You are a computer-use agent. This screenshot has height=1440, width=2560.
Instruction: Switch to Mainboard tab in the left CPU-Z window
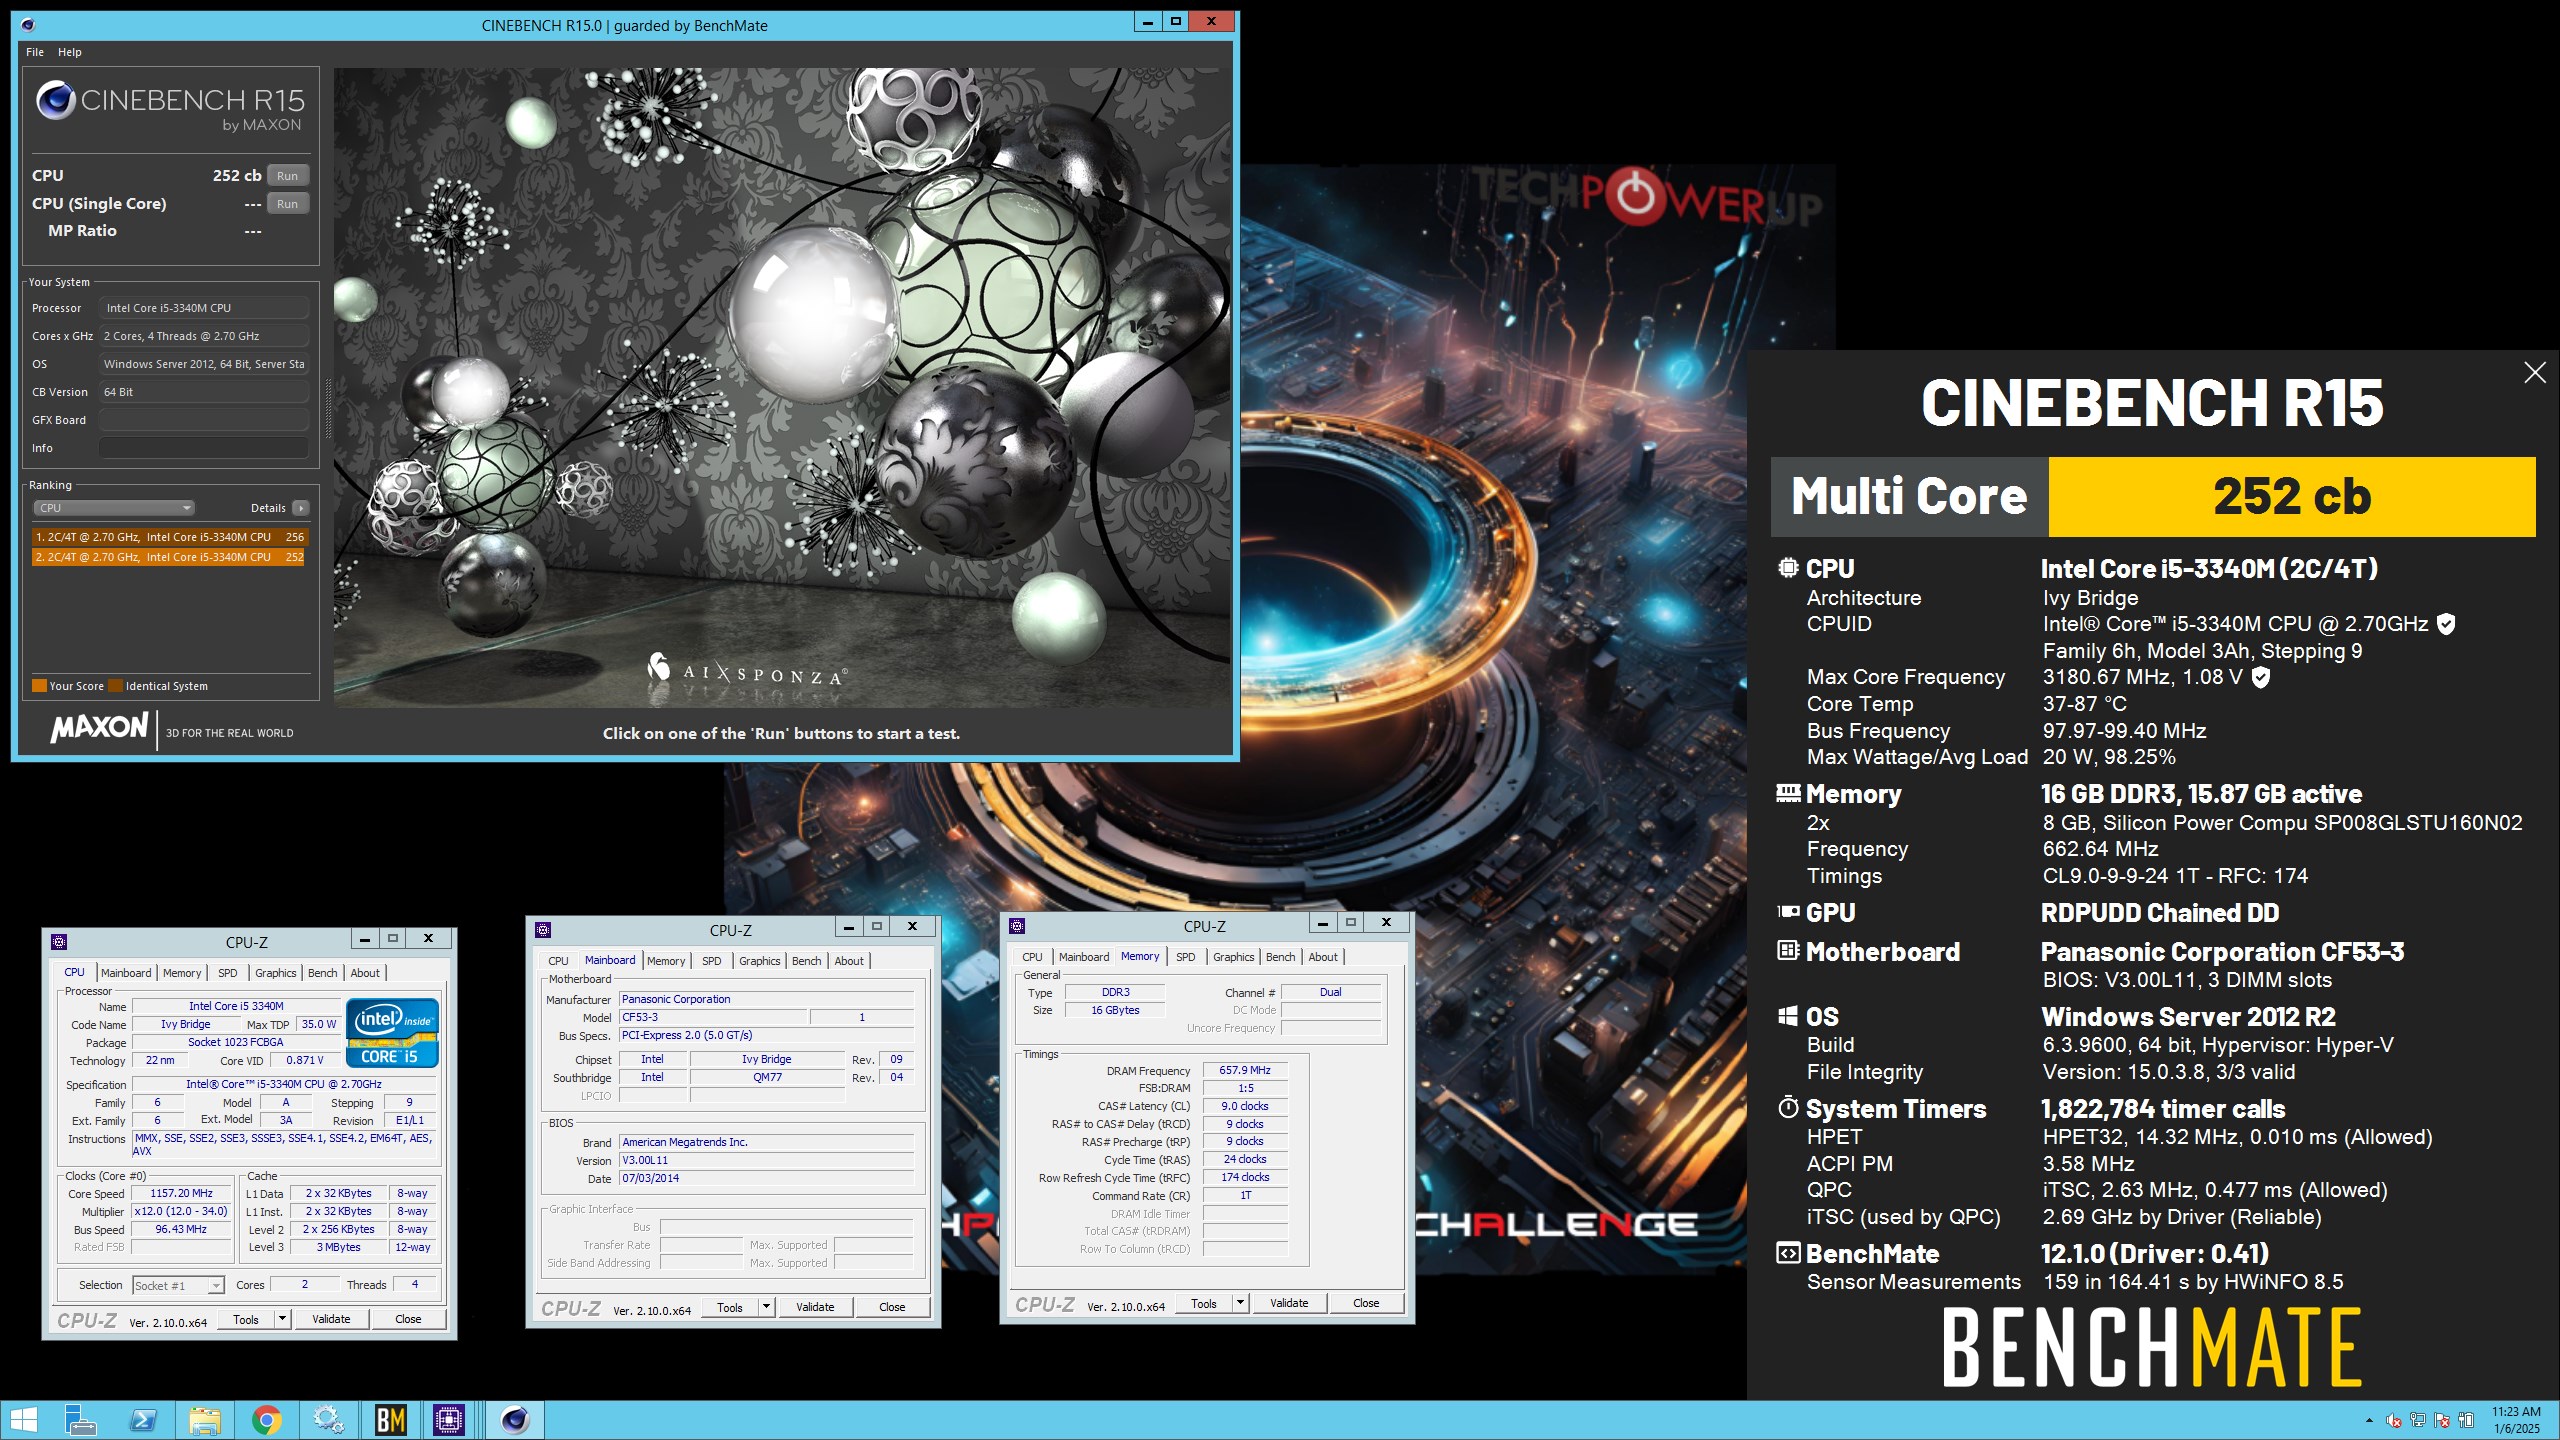pyautogui.click(x=126, y=973)
